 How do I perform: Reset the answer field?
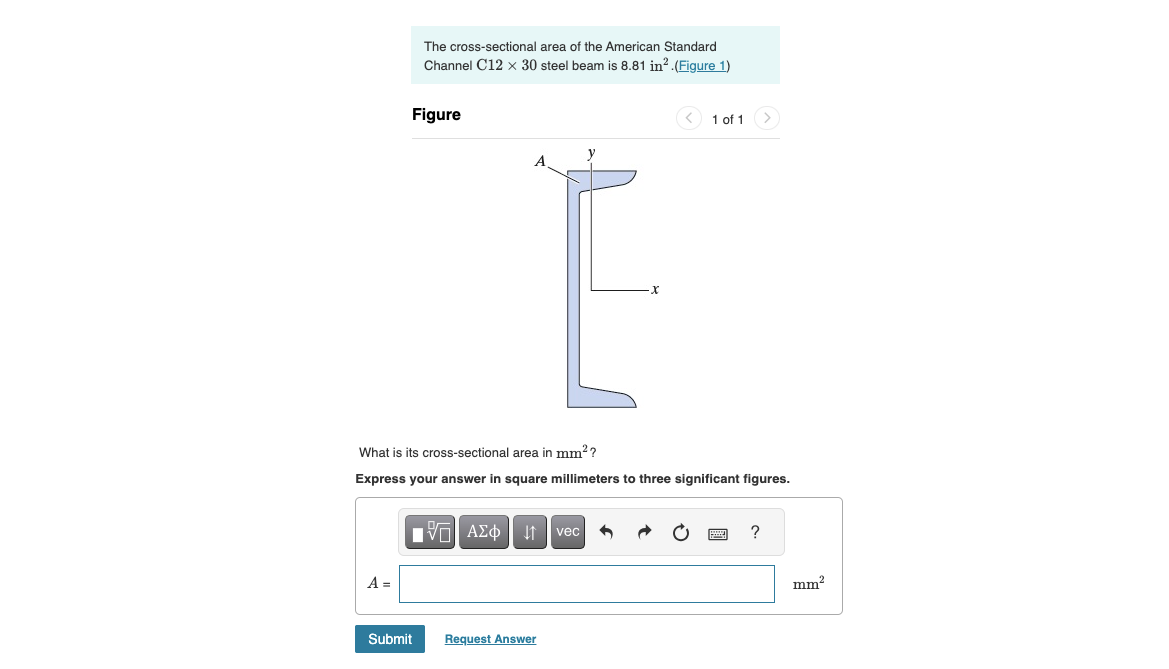point(681,532)
